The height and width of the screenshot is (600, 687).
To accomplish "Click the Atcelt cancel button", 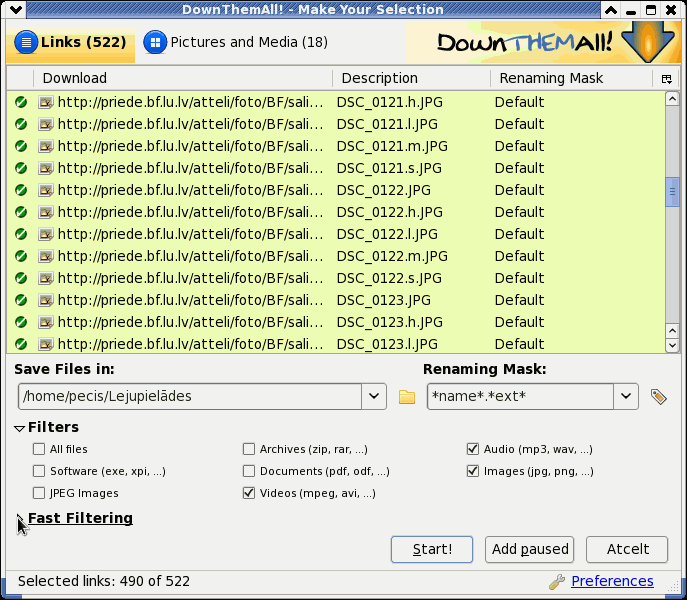I will click(627, 549).
